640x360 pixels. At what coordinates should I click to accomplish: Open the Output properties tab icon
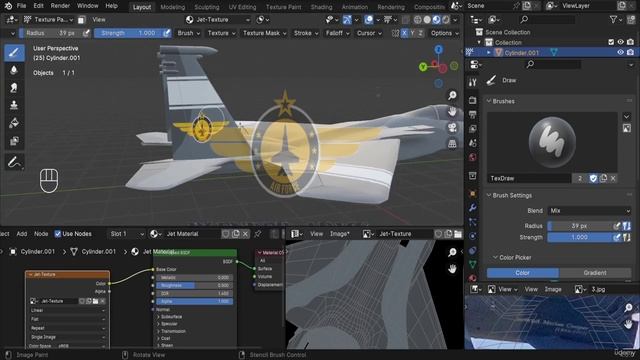(x=473, y=114)
